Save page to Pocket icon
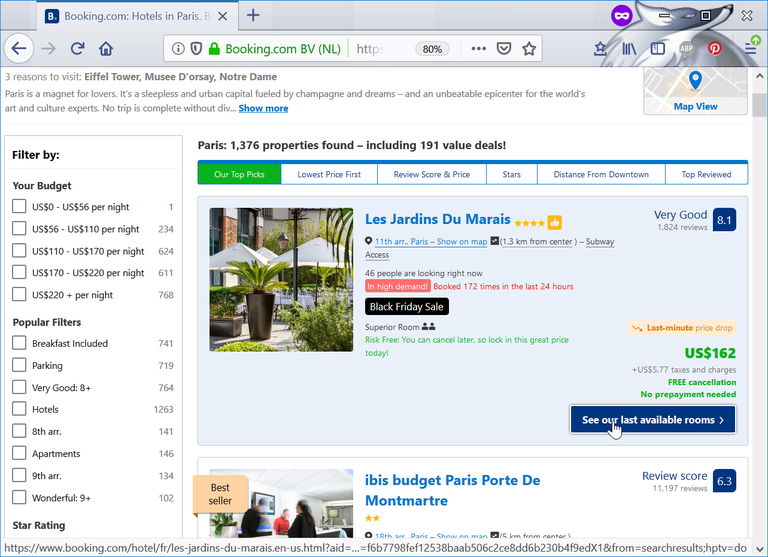 (x=504, y=48)
